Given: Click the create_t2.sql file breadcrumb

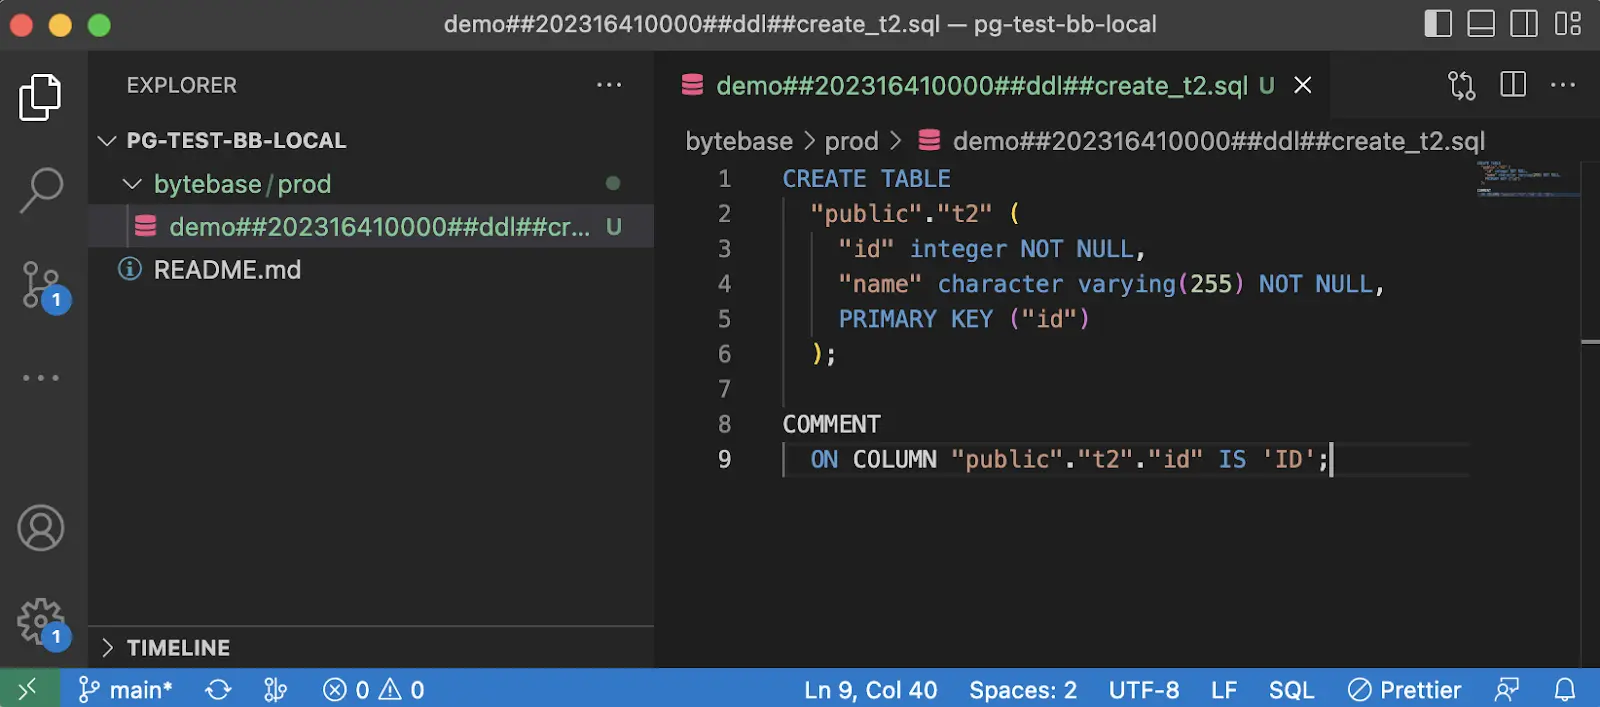Looking at the screenshot, I should pyautogui.click(x=1201, y=141).
